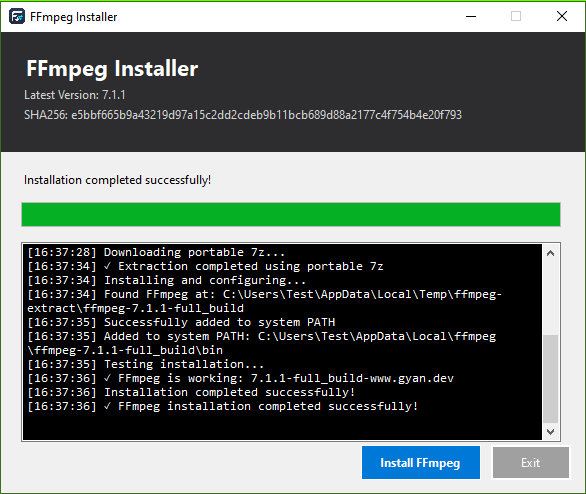Viewport: 586px width, 494px height.
Task: Click the maximize button in title bar
Action: coord(516,16)
